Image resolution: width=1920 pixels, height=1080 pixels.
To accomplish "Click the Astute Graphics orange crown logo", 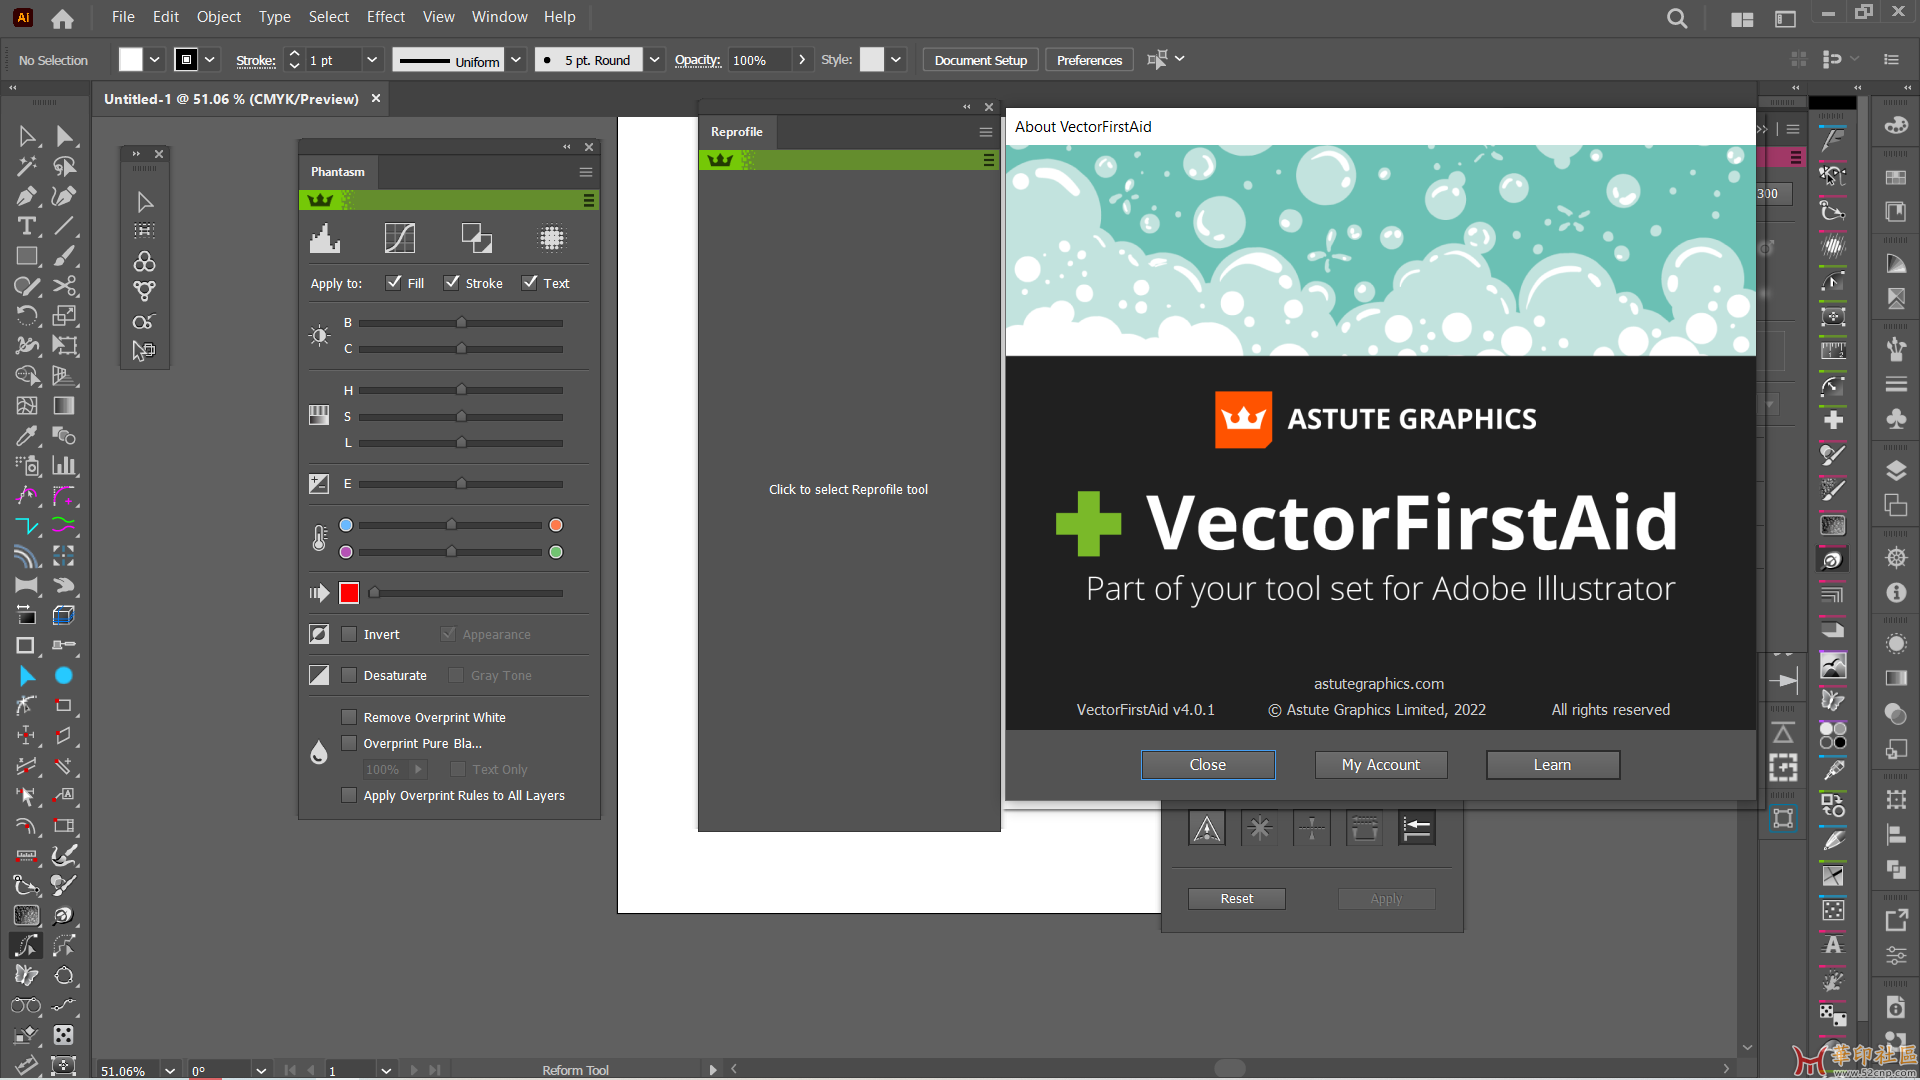I will (x=1243, y=419).
